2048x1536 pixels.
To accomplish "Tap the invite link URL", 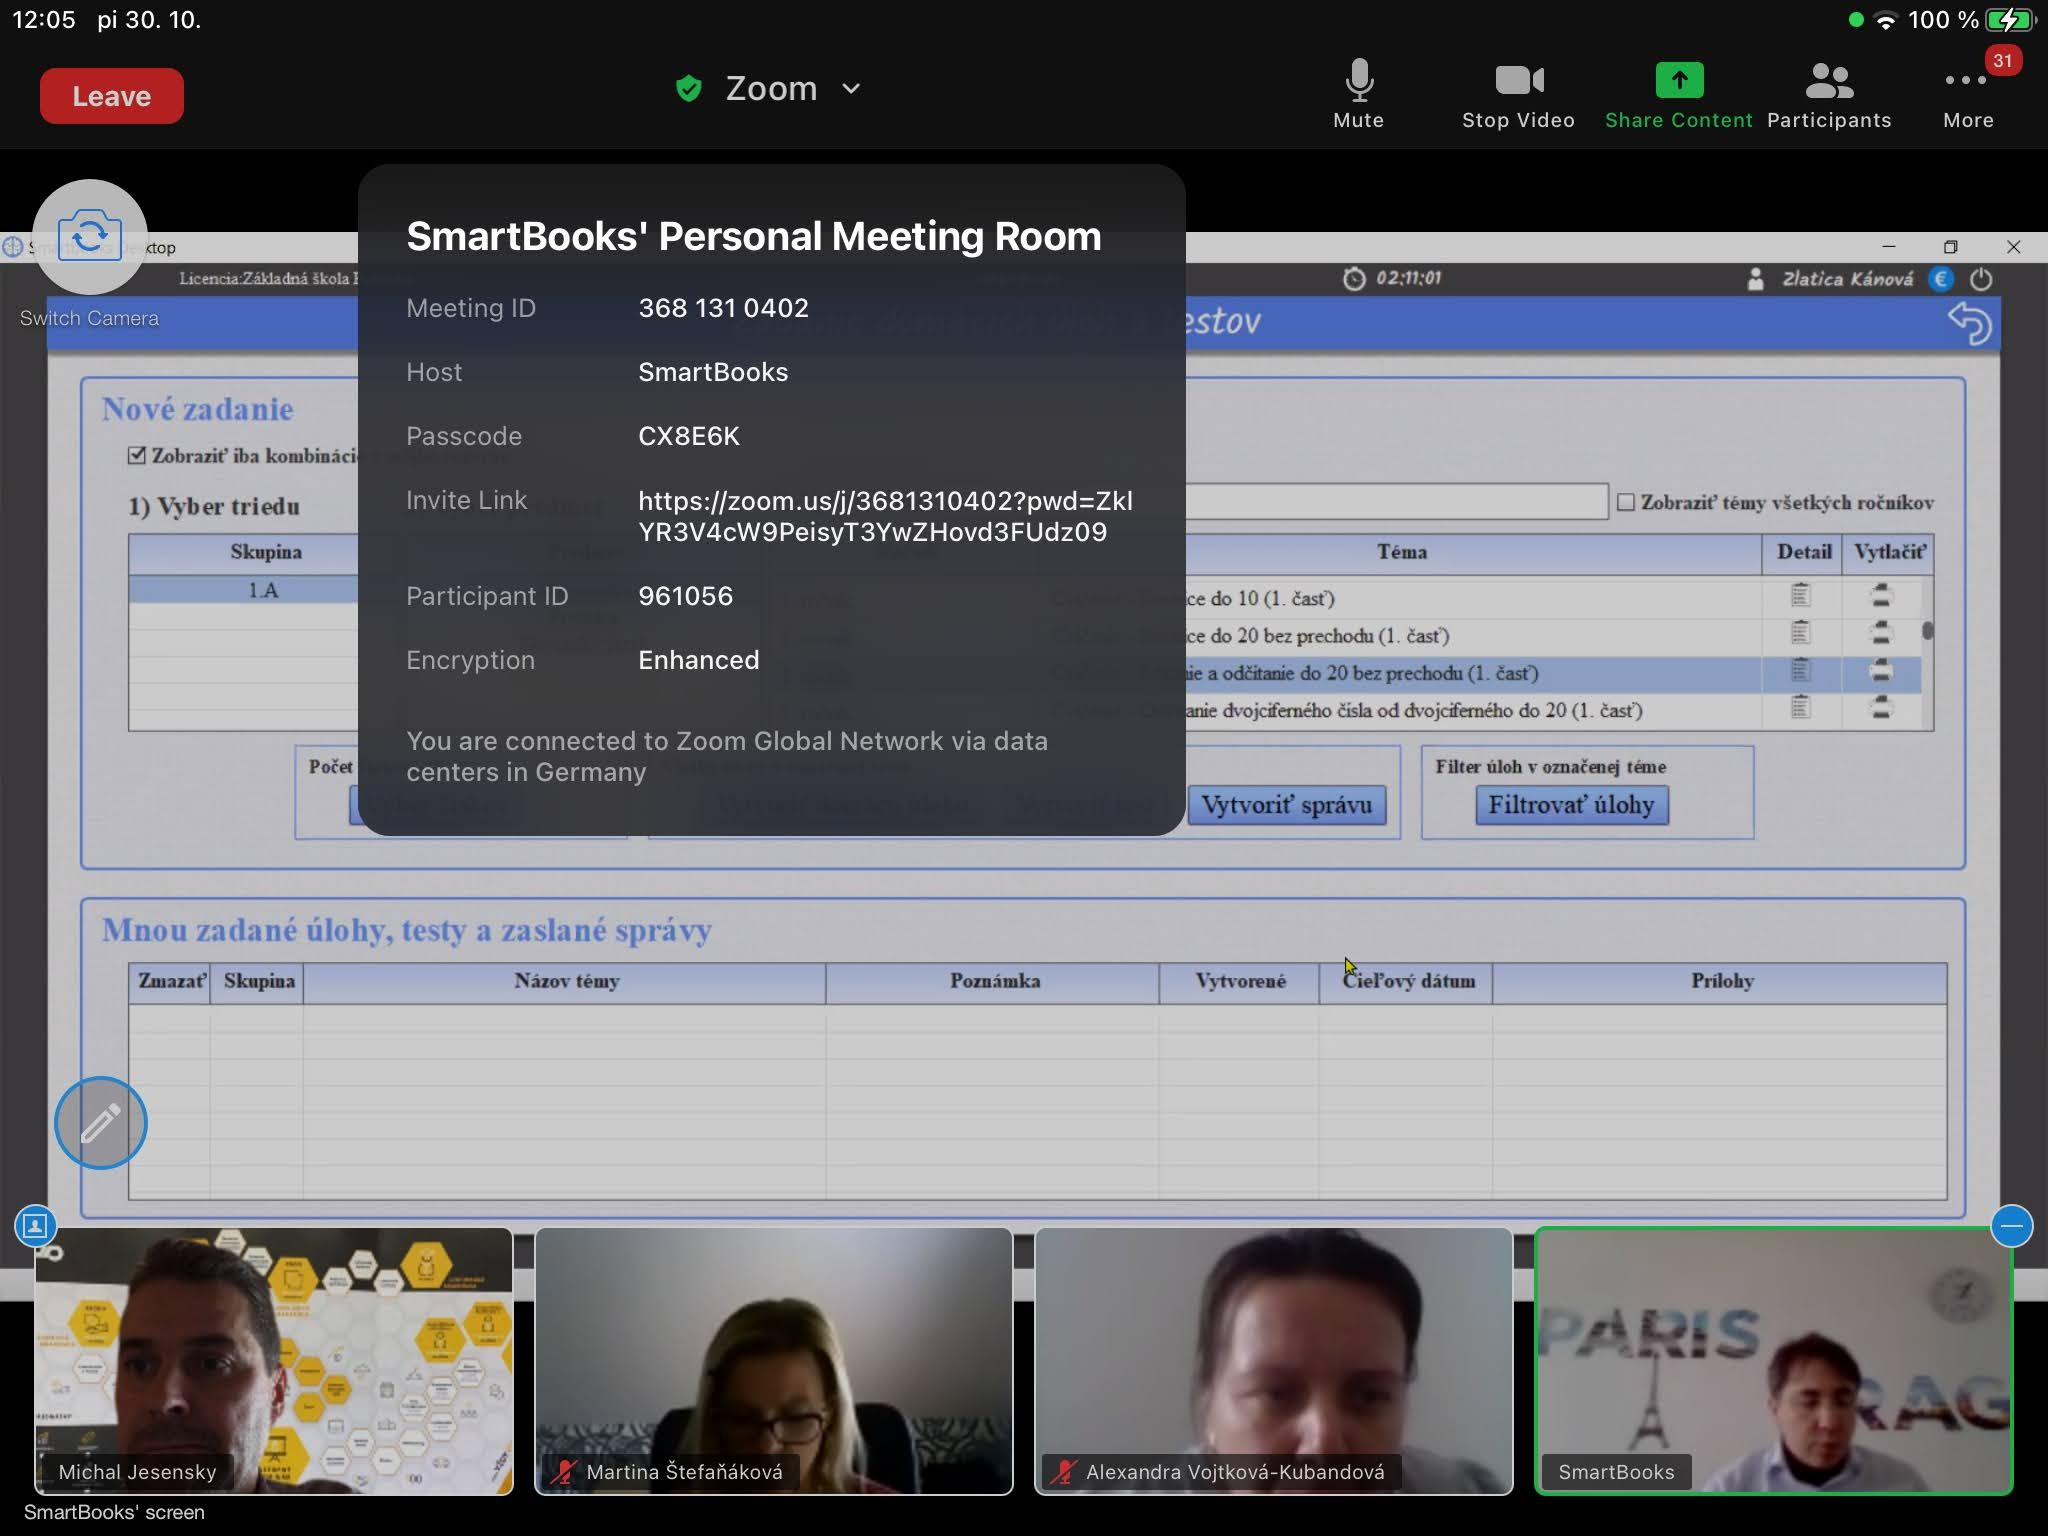I will tap(885, 516).
